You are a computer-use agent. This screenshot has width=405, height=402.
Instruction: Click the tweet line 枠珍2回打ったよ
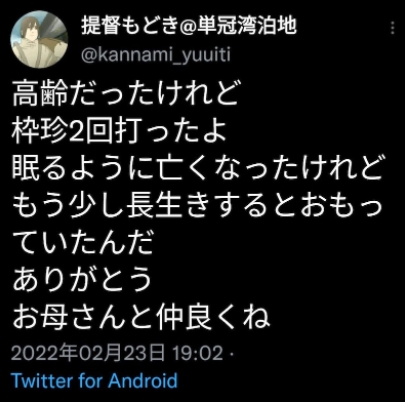click(x=119, y=130)
